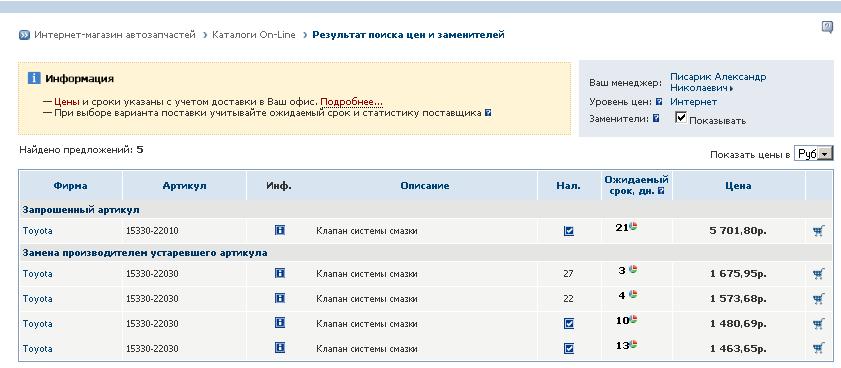The height and width of the screenshot is (368, 841).
Task: Open the info icon for the 1 463,65р. row
Action: (279, 348)
